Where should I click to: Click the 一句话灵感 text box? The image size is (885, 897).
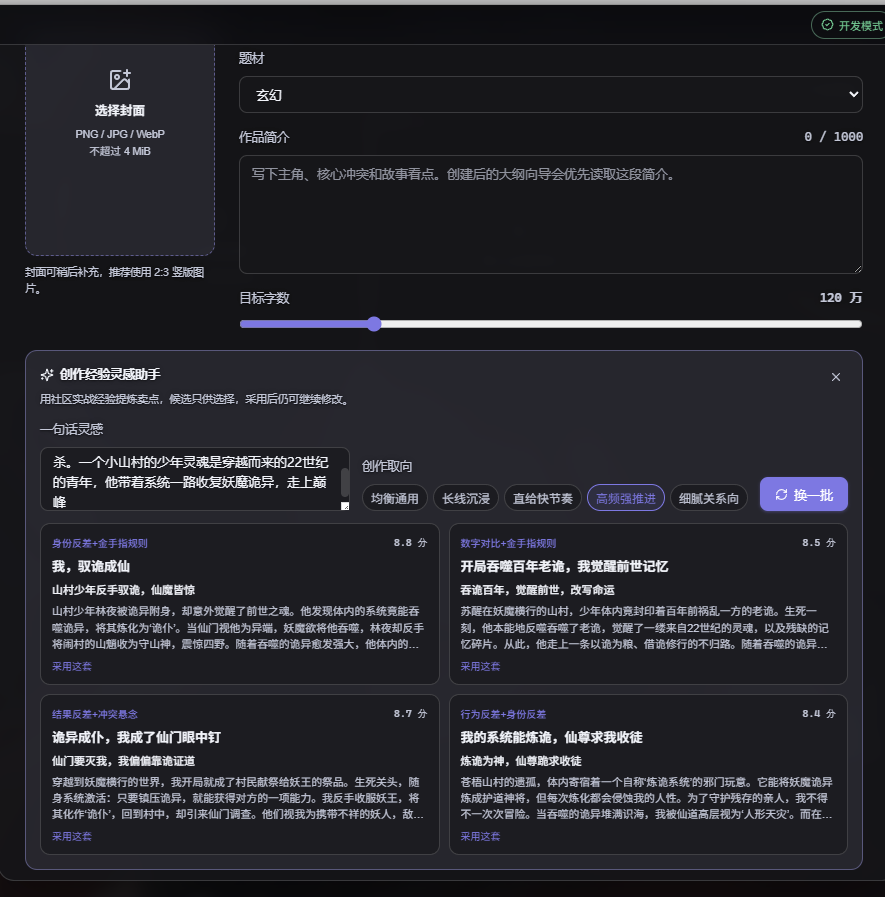(x=195, y=479)
